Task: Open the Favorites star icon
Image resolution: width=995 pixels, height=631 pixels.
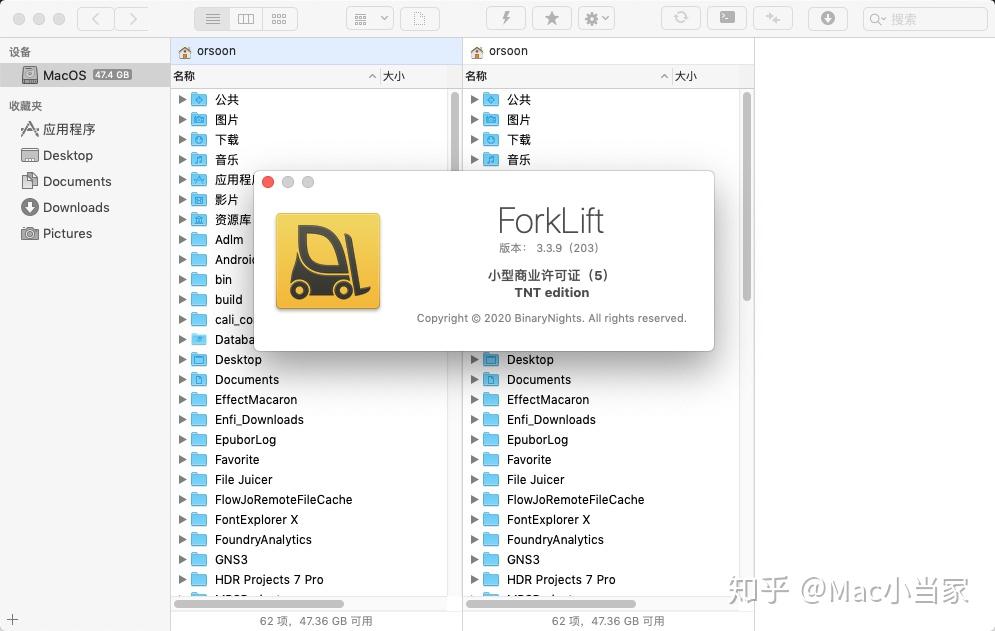Action: (551, 18)
